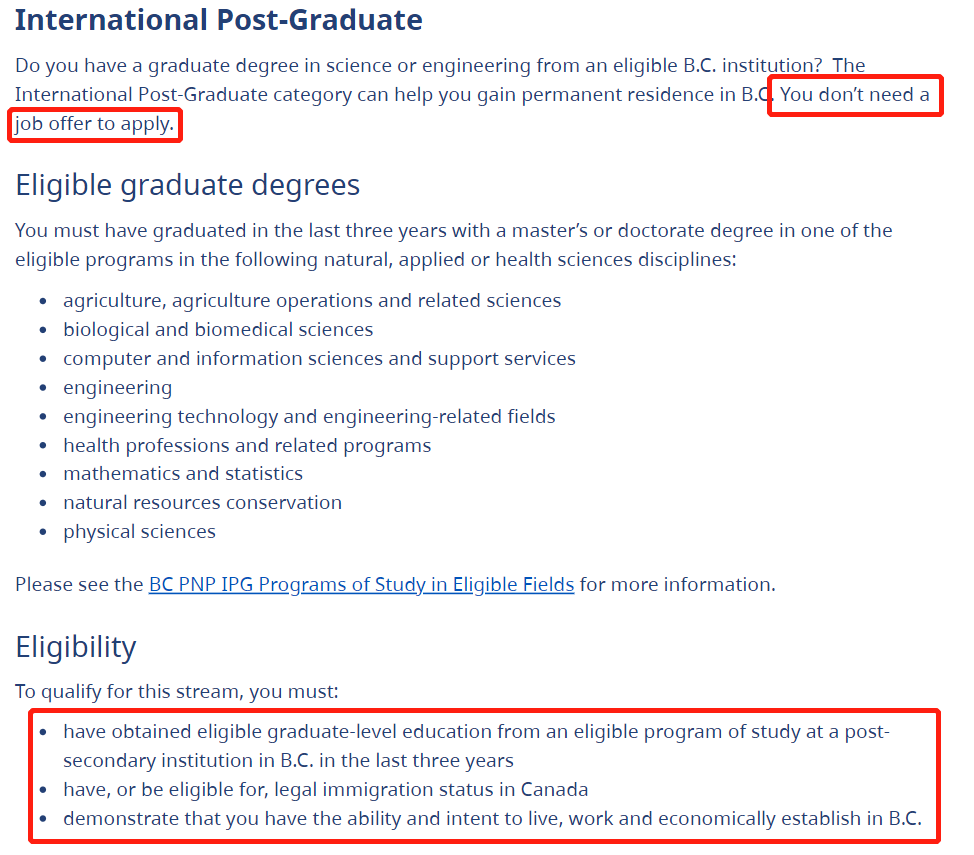This screenshot has width=974, height=855.
Task: Click 'mathematics and statistics' list item
Action: pos(183,473)
